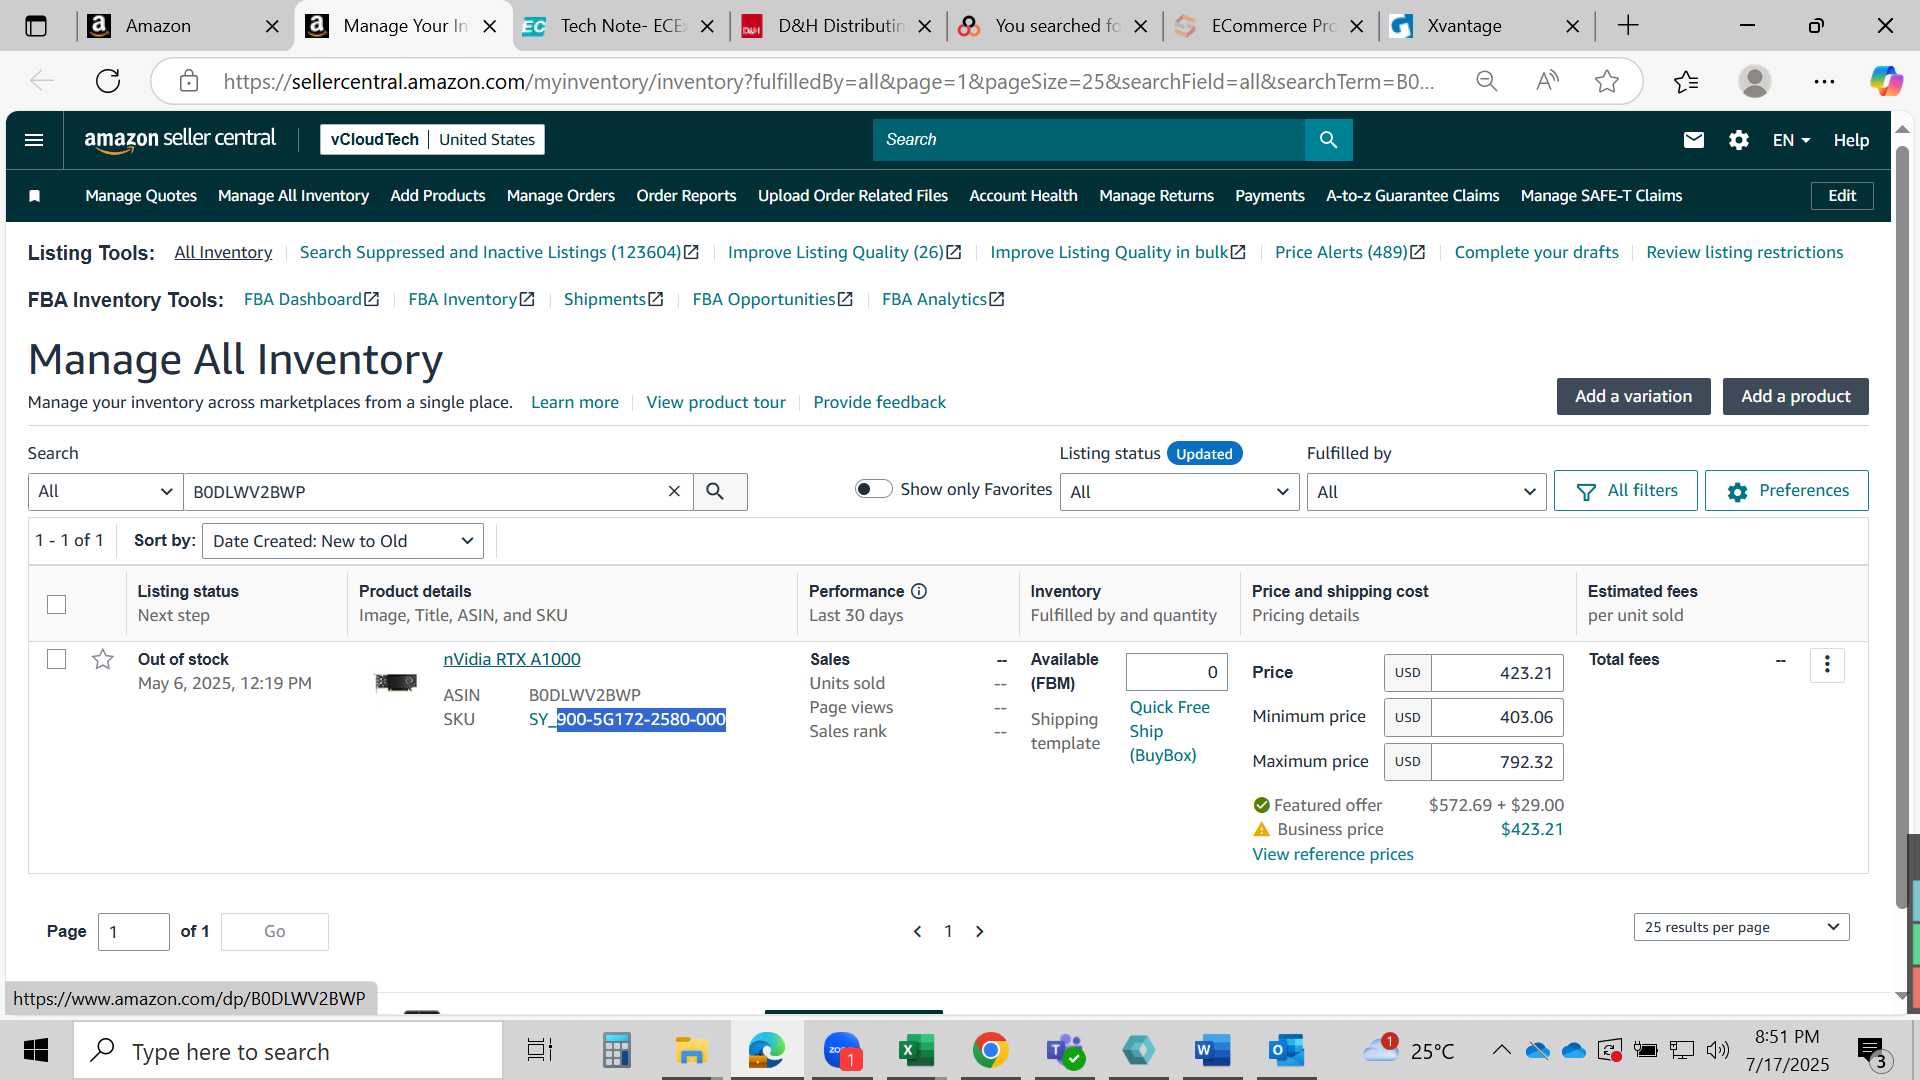Click the Price USD input field
The image size is (1920, 1080).
click(1497, 673)
